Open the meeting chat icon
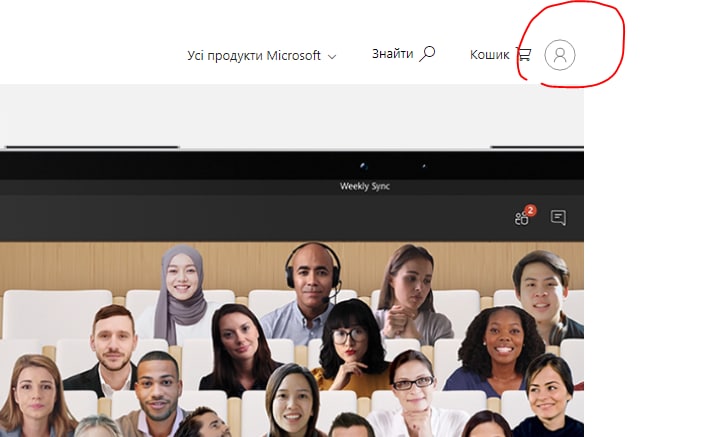Image resolution: width=702 pixels, height=437 pixels. (x=558, y=218)
